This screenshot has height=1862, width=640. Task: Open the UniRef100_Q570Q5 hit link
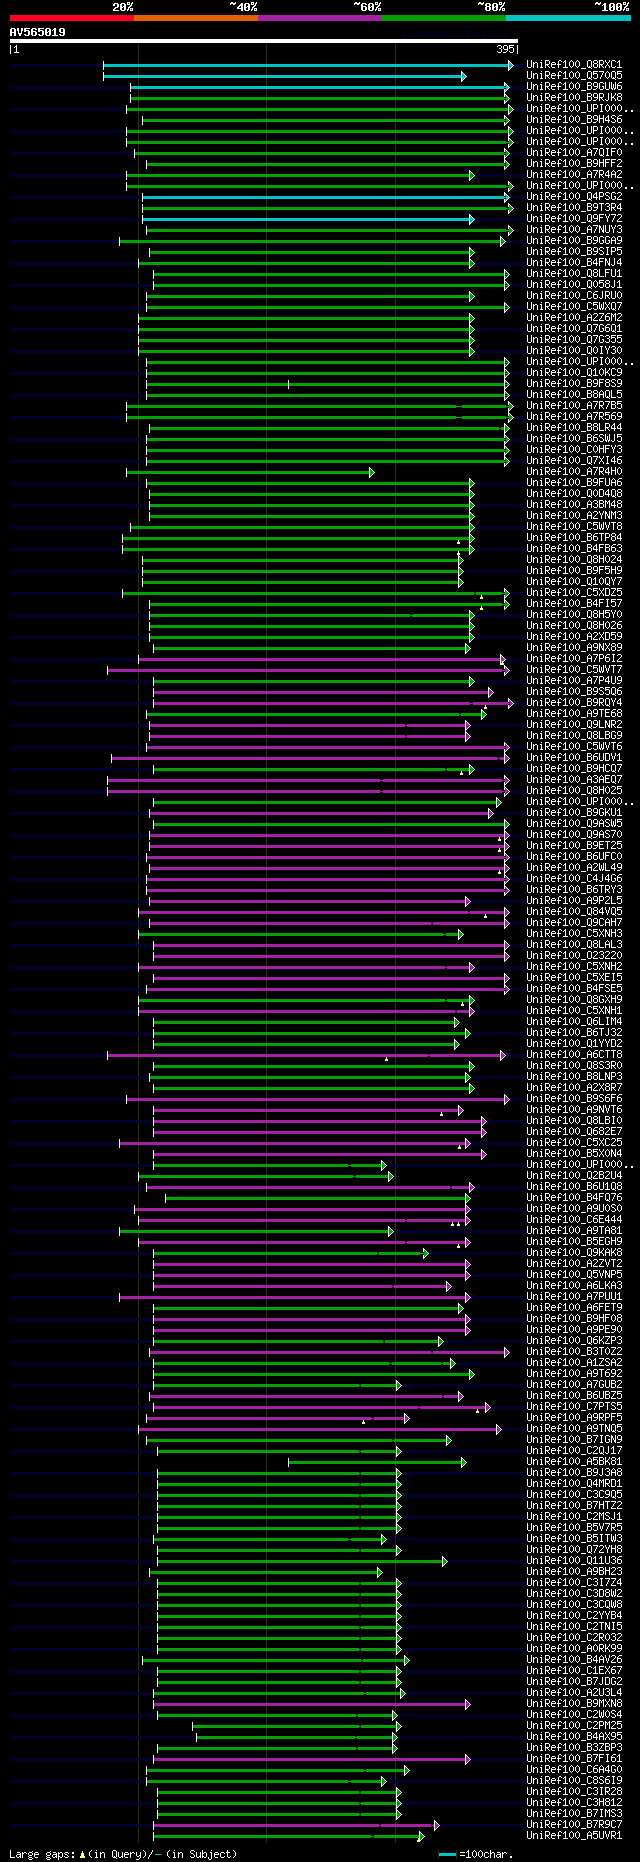pos(574,76)
